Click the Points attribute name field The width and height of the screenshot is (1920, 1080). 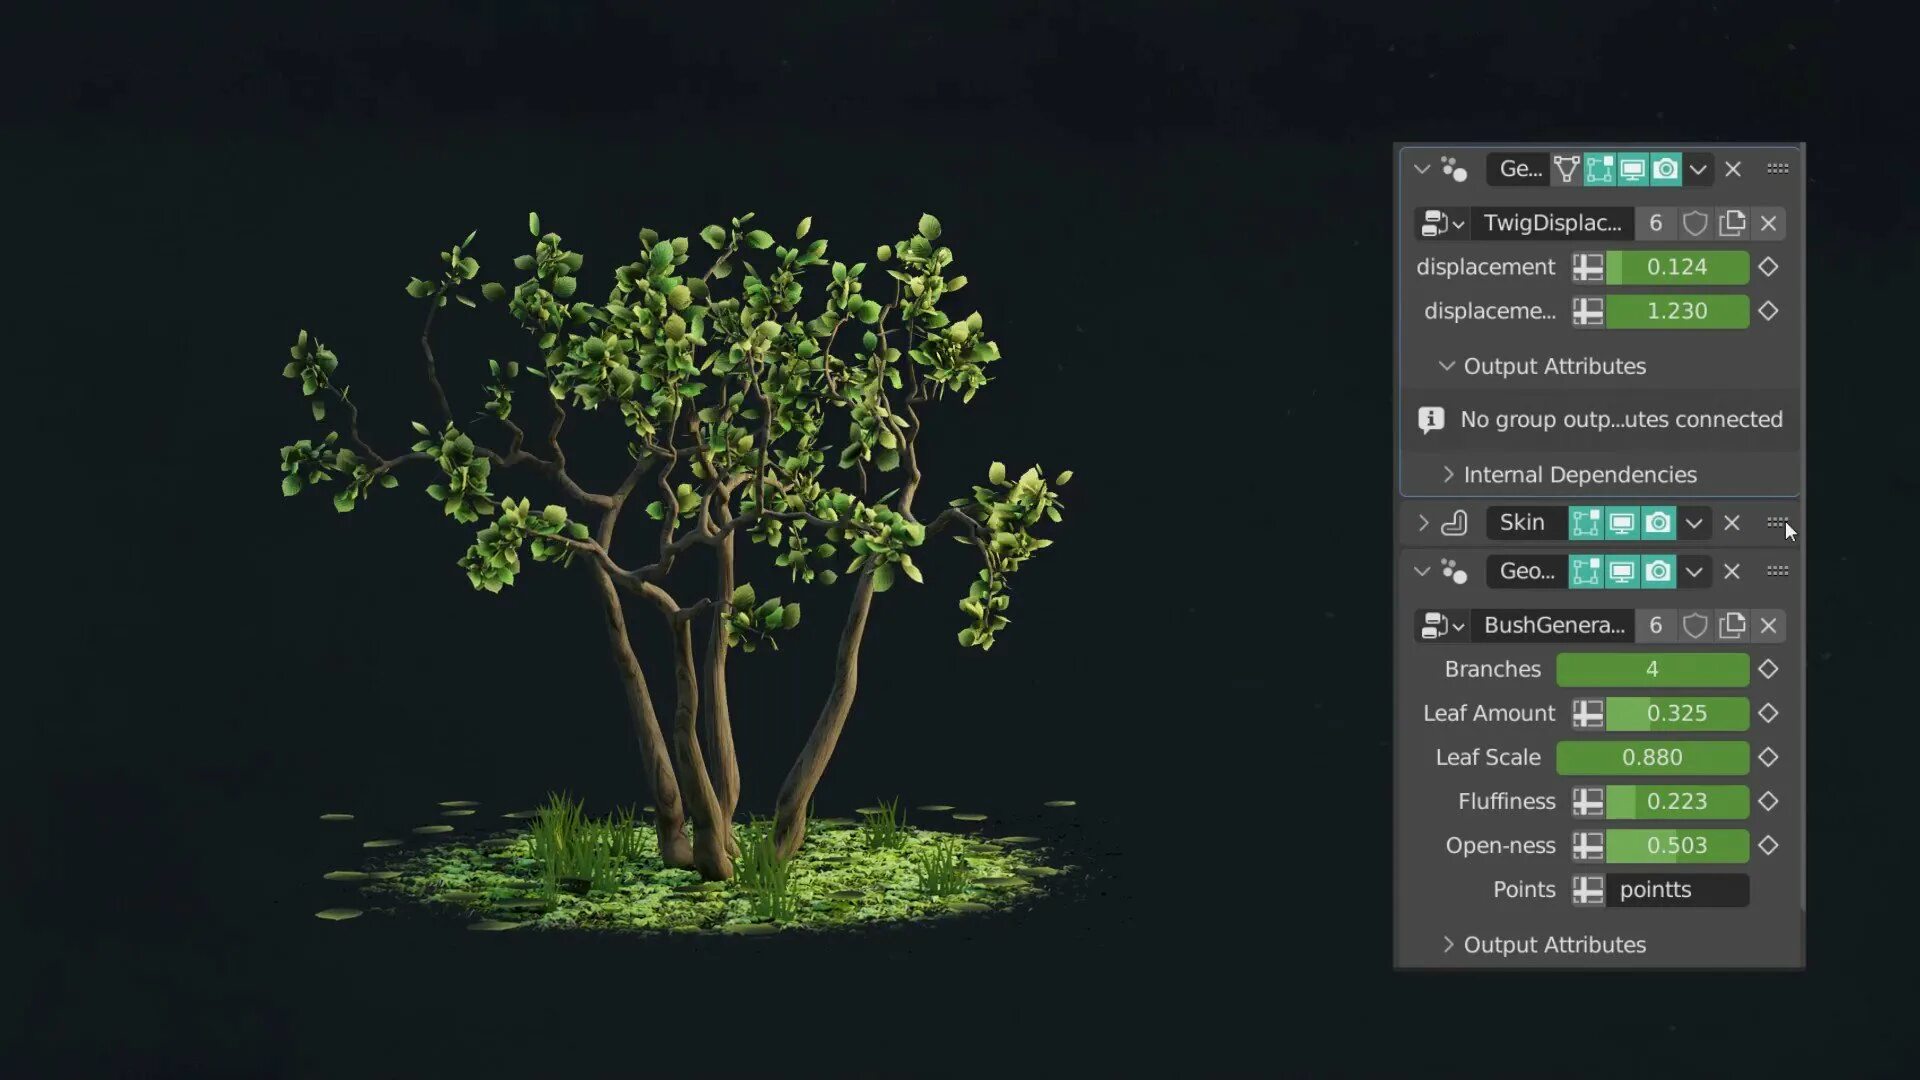pos(1677,889)
